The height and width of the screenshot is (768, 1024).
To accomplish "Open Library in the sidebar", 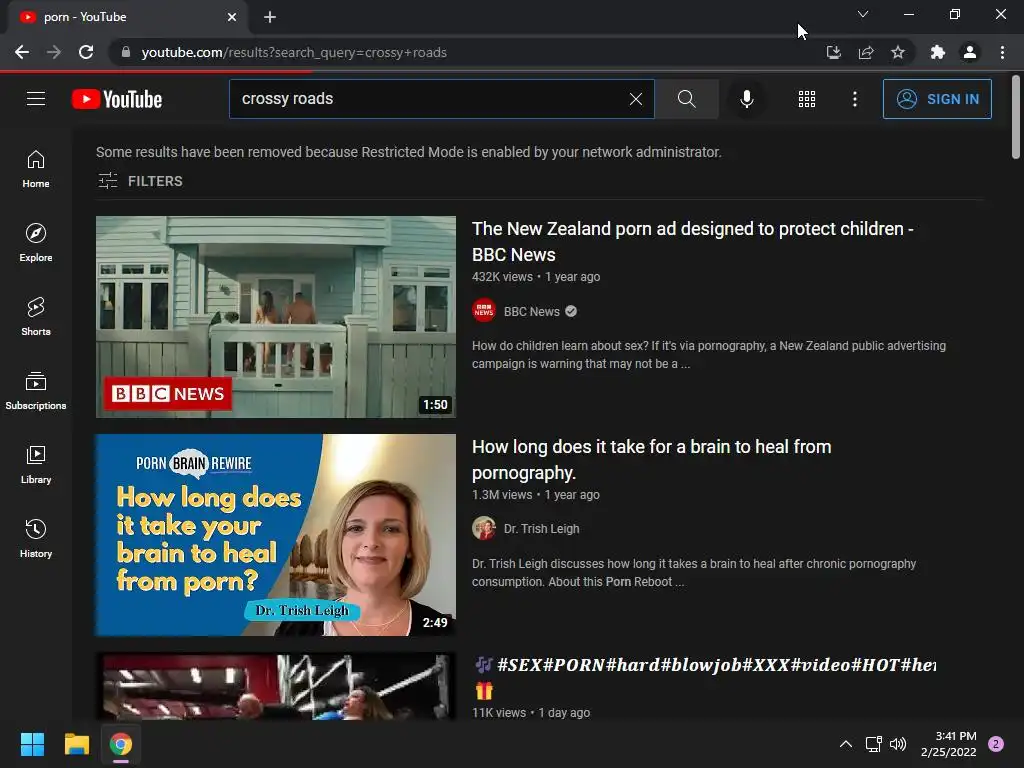I will click(36, 464).
